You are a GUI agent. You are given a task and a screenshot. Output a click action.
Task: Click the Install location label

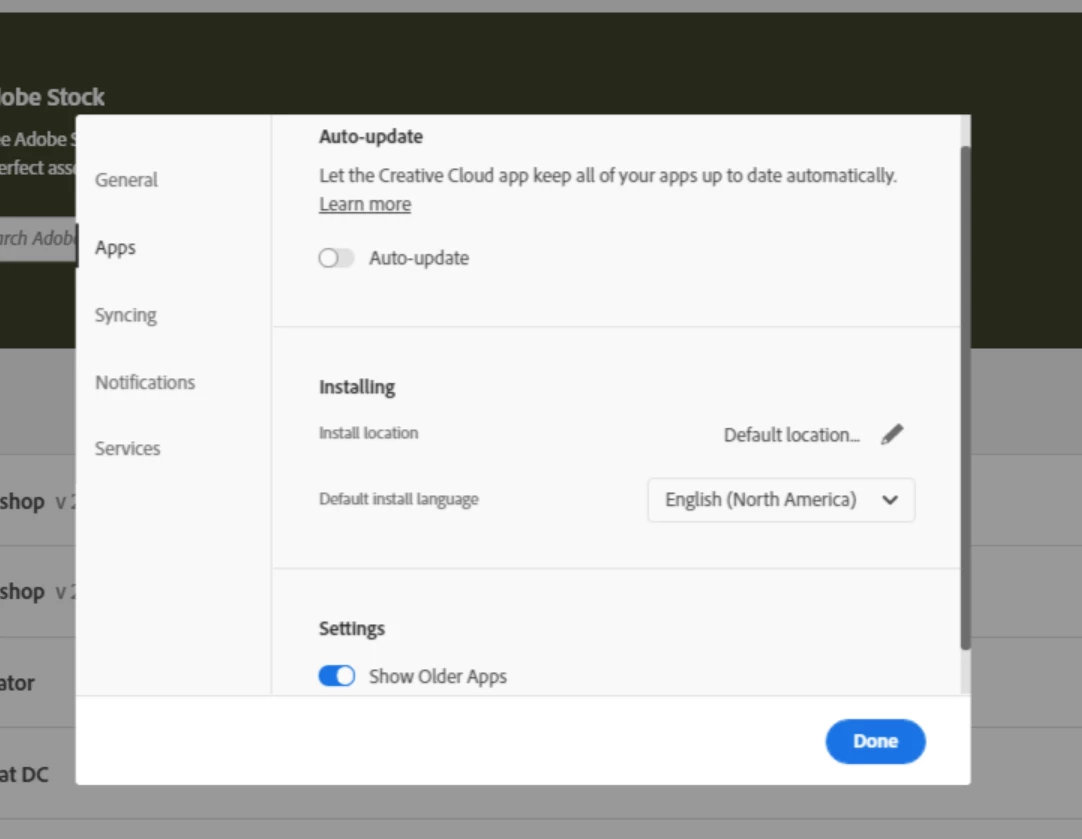tap(368, 433)
